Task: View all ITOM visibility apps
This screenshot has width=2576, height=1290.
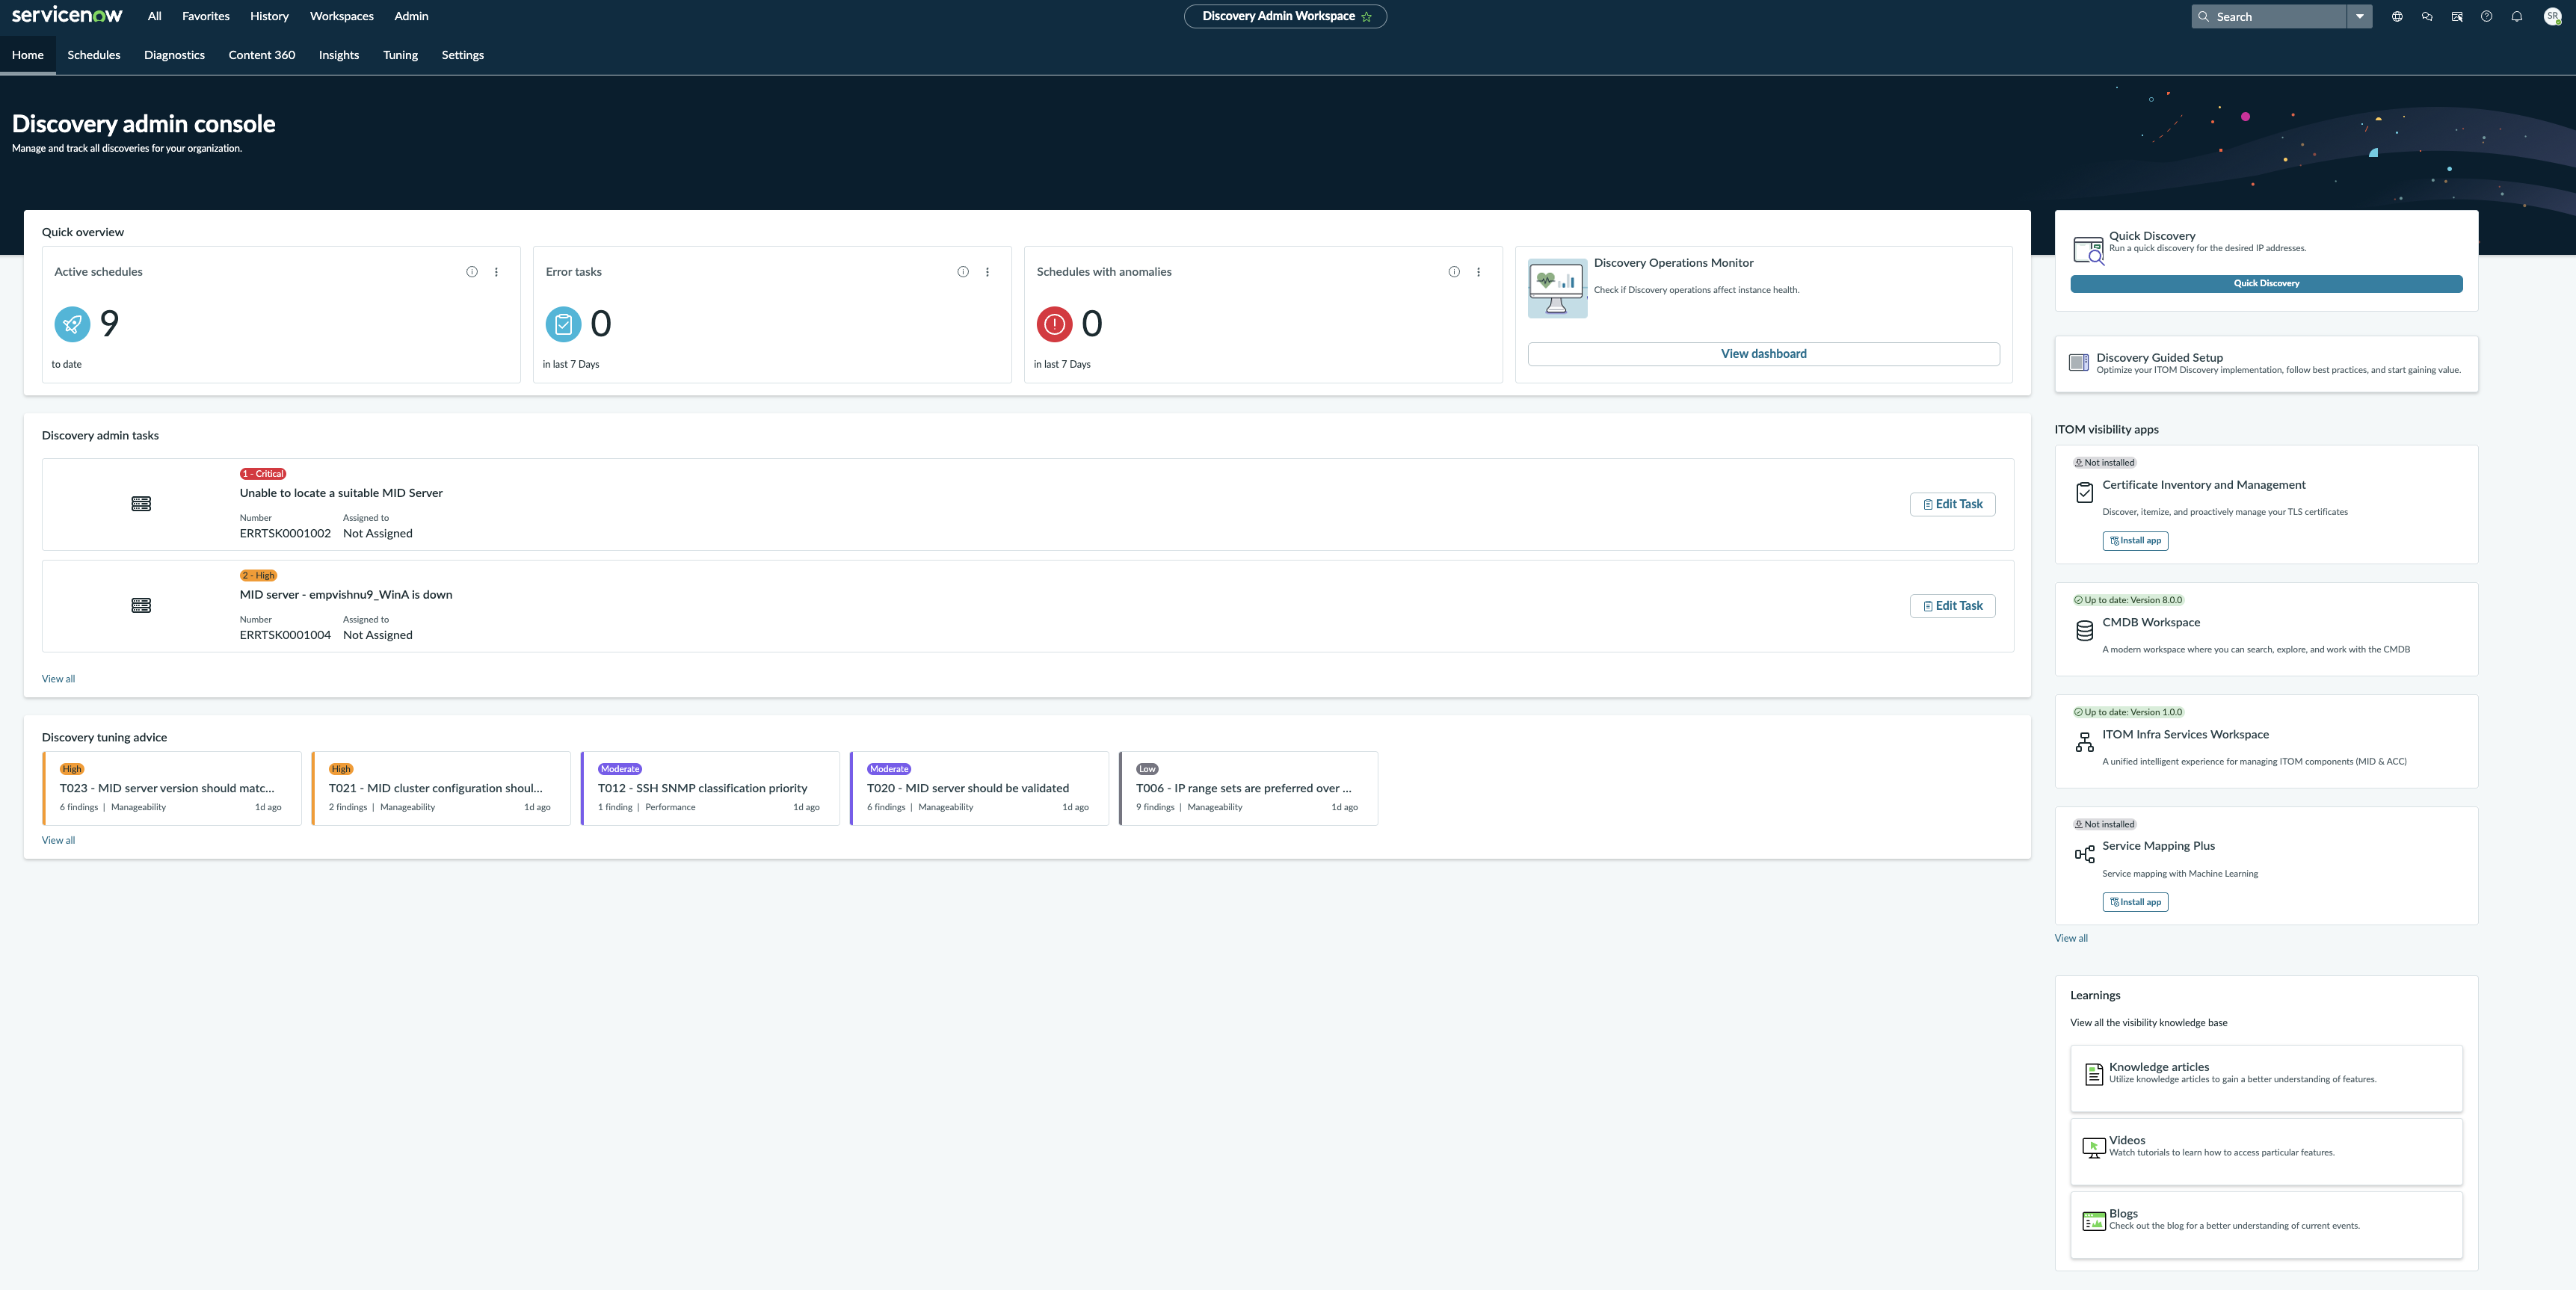Action: [x=2071, y=938]
